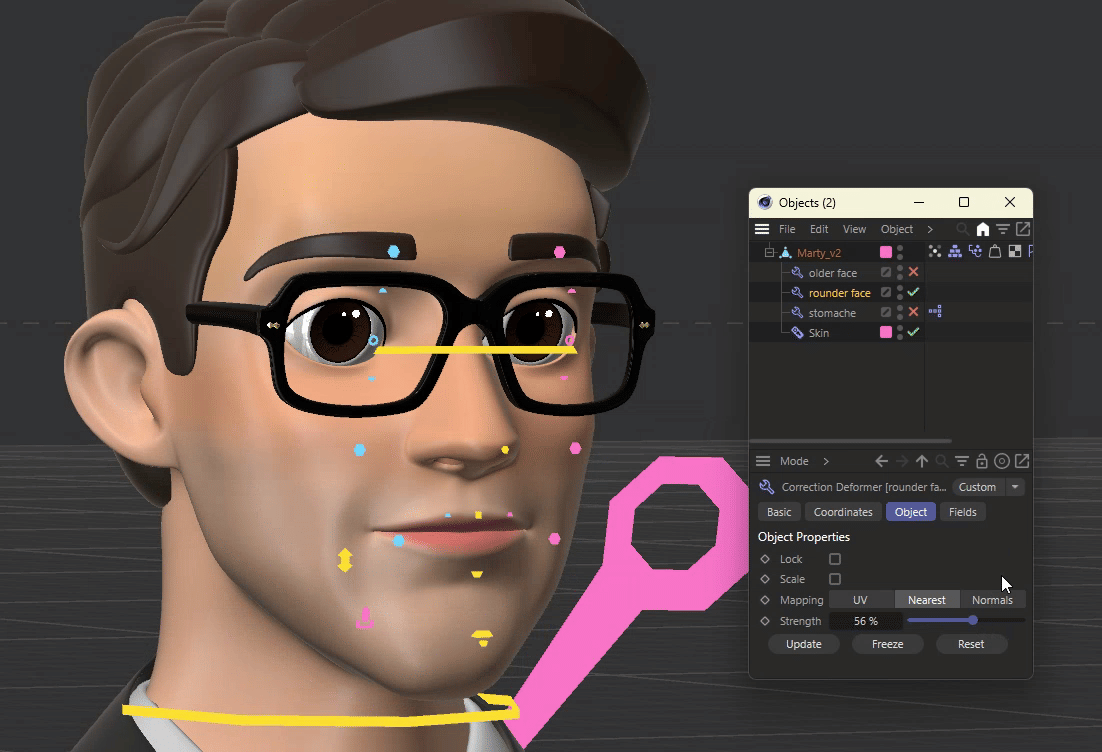The image size is (1102, 752).
Task: Click the up arrow in Attributes panel
Action: click(x=922, y=461)
